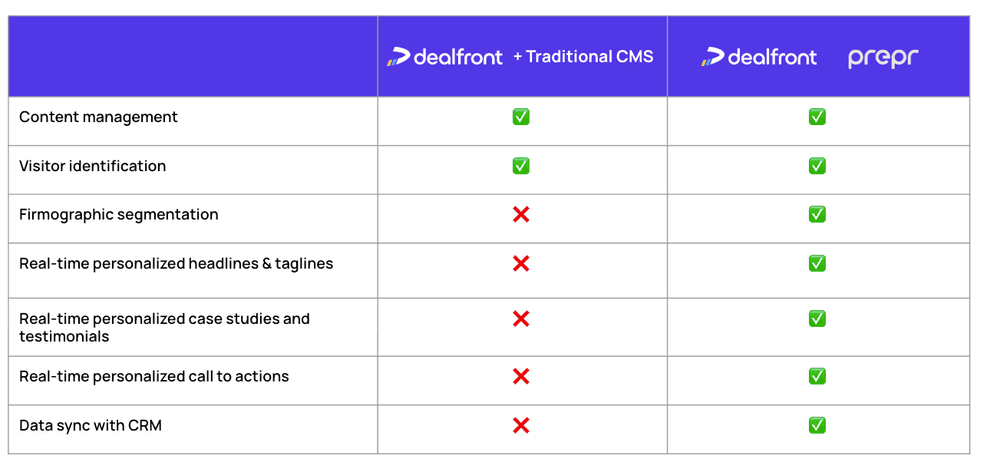
Task: Click green check for Firmographic segmentation
Action: (x=817, y=214)
